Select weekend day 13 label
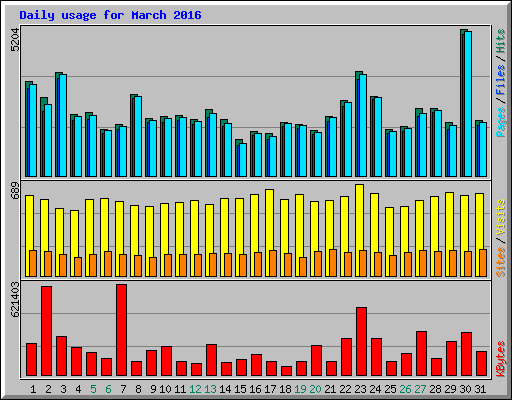This screenshot has width=512, height=400. pos(210,389)
